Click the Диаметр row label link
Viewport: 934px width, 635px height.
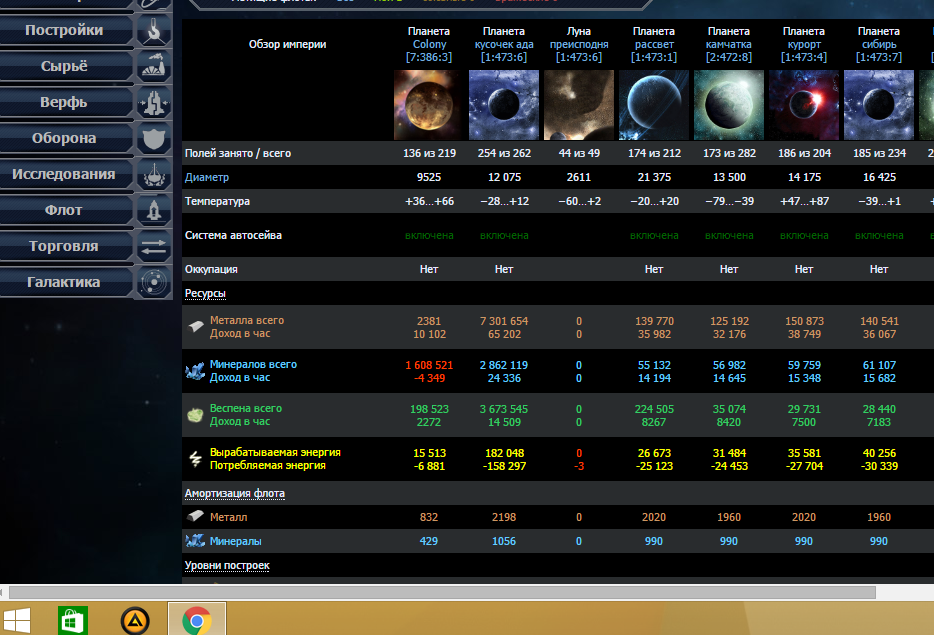tap(207, 177)
